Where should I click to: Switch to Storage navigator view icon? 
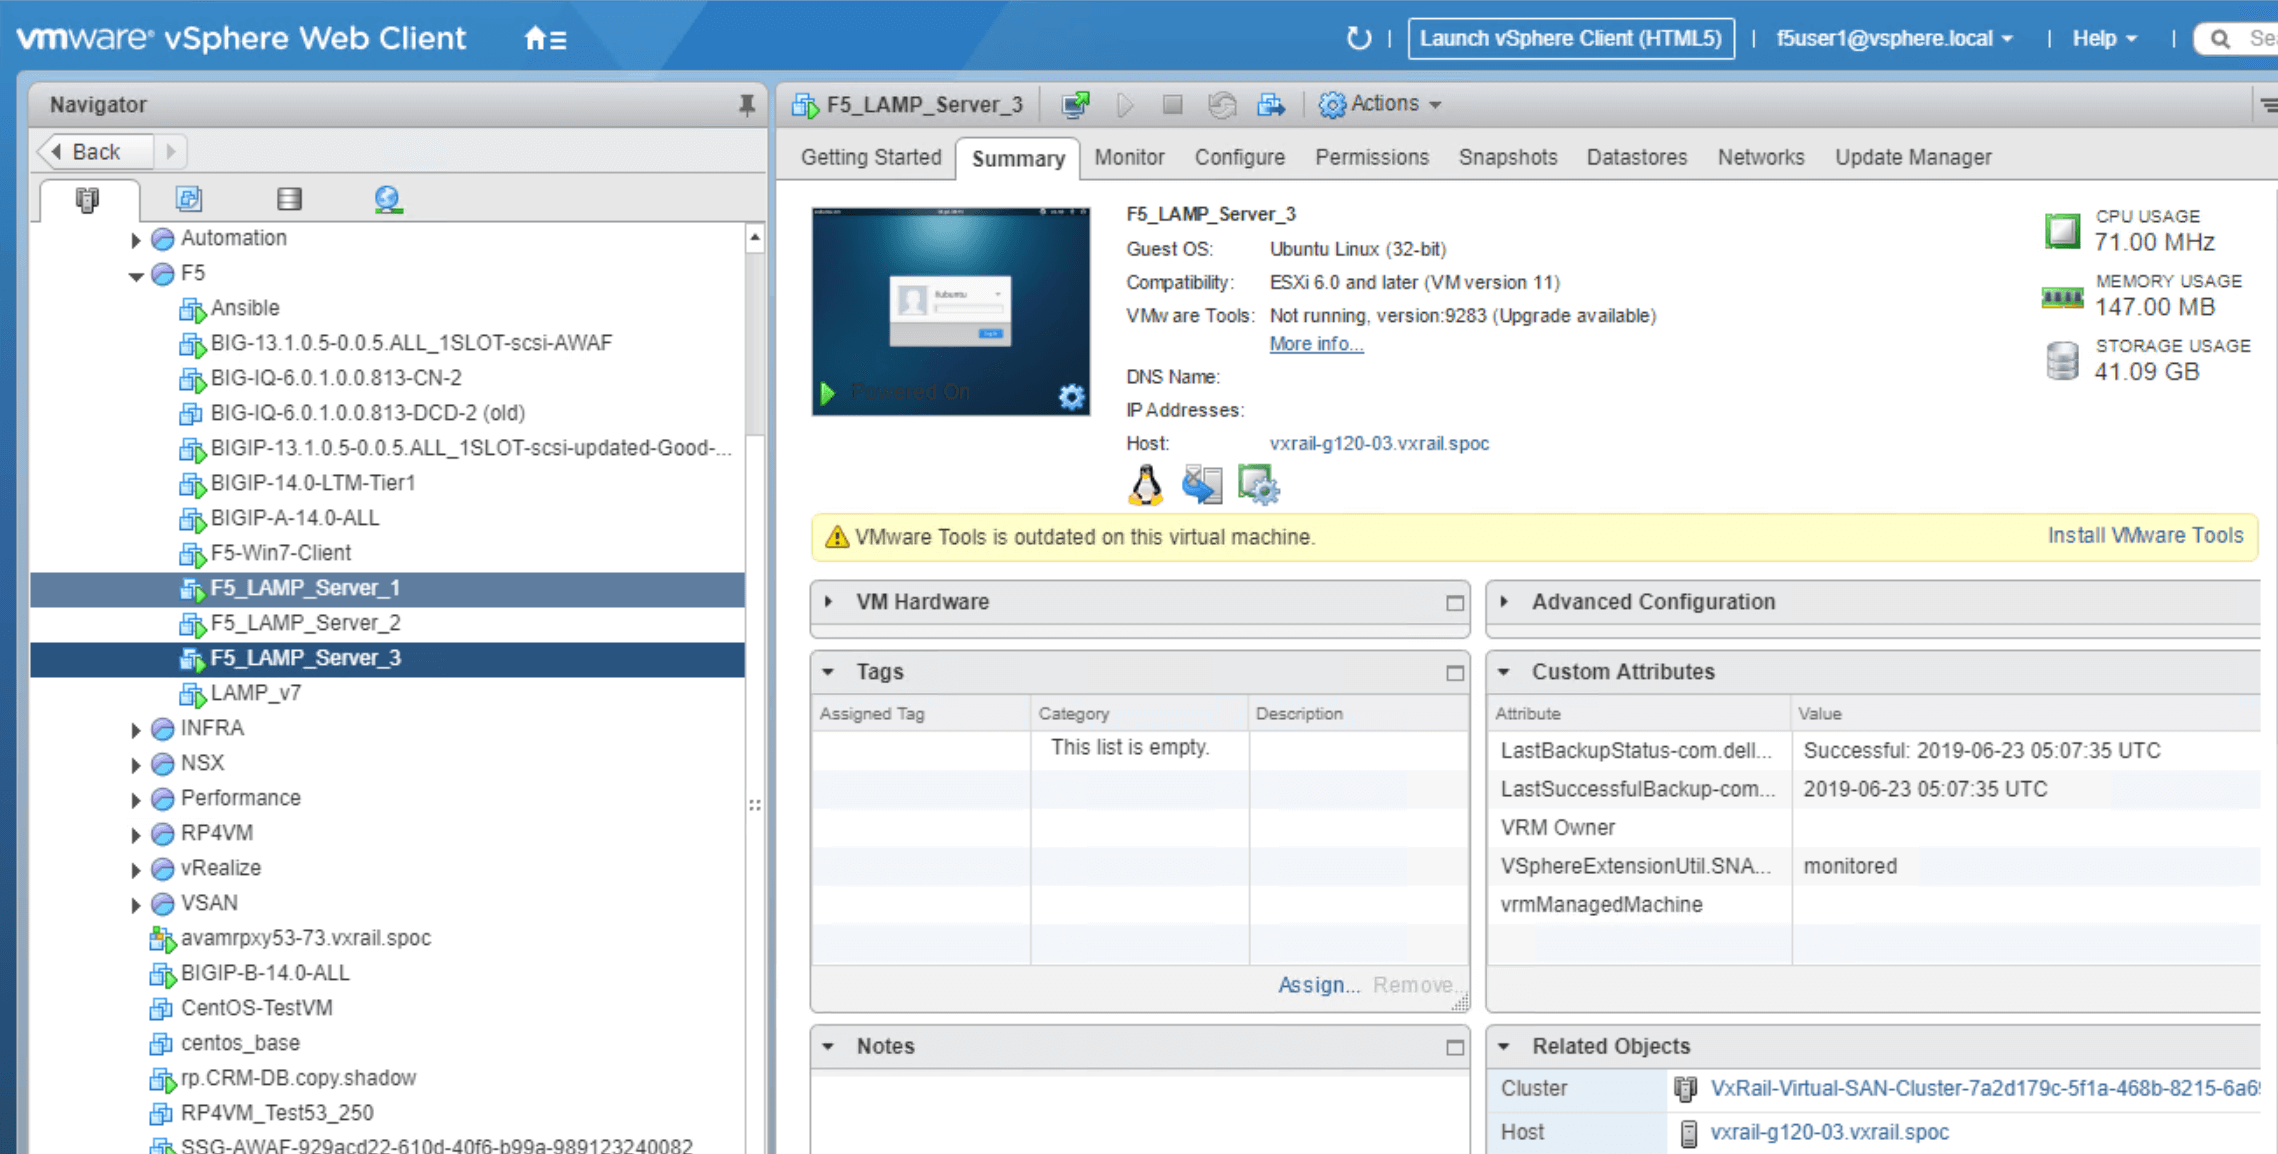pos(289,199)
